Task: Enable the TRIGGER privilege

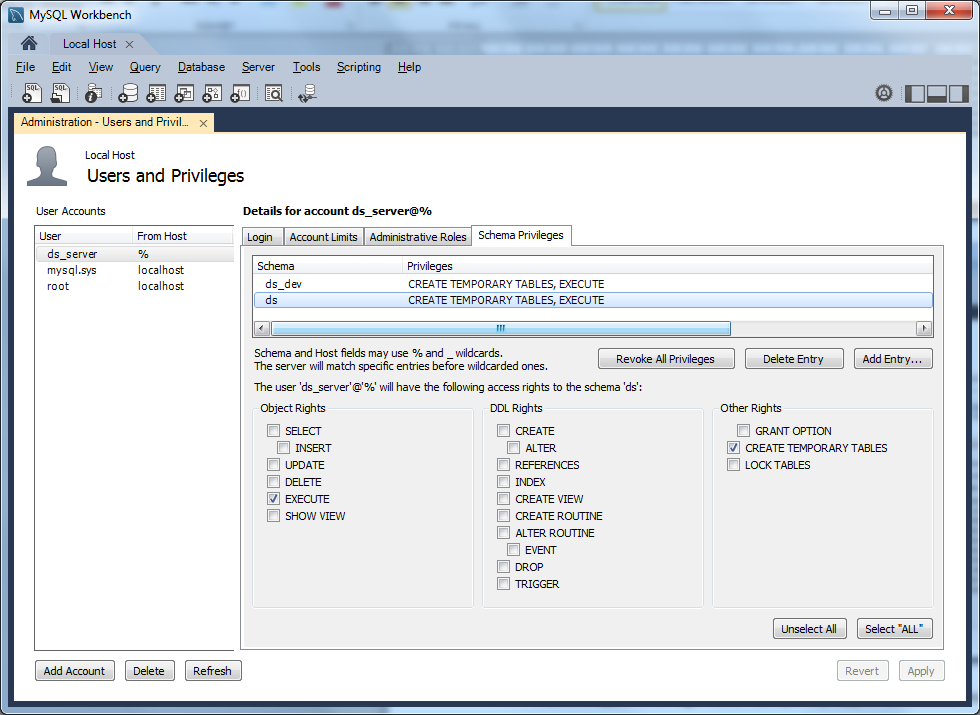Action: pos(503,583)
